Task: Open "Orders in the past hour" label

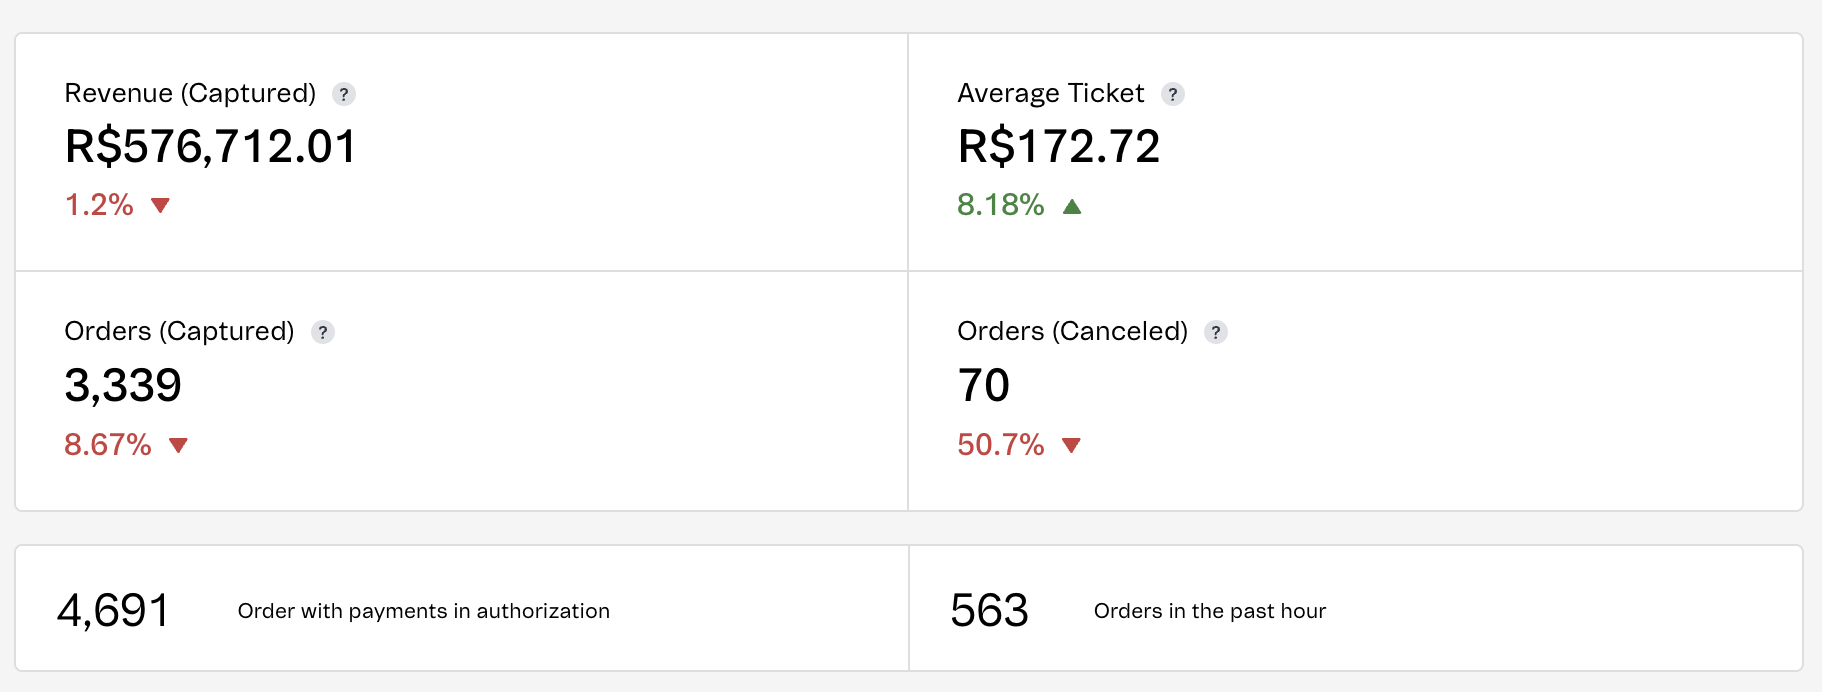Action: (1209, 611)
